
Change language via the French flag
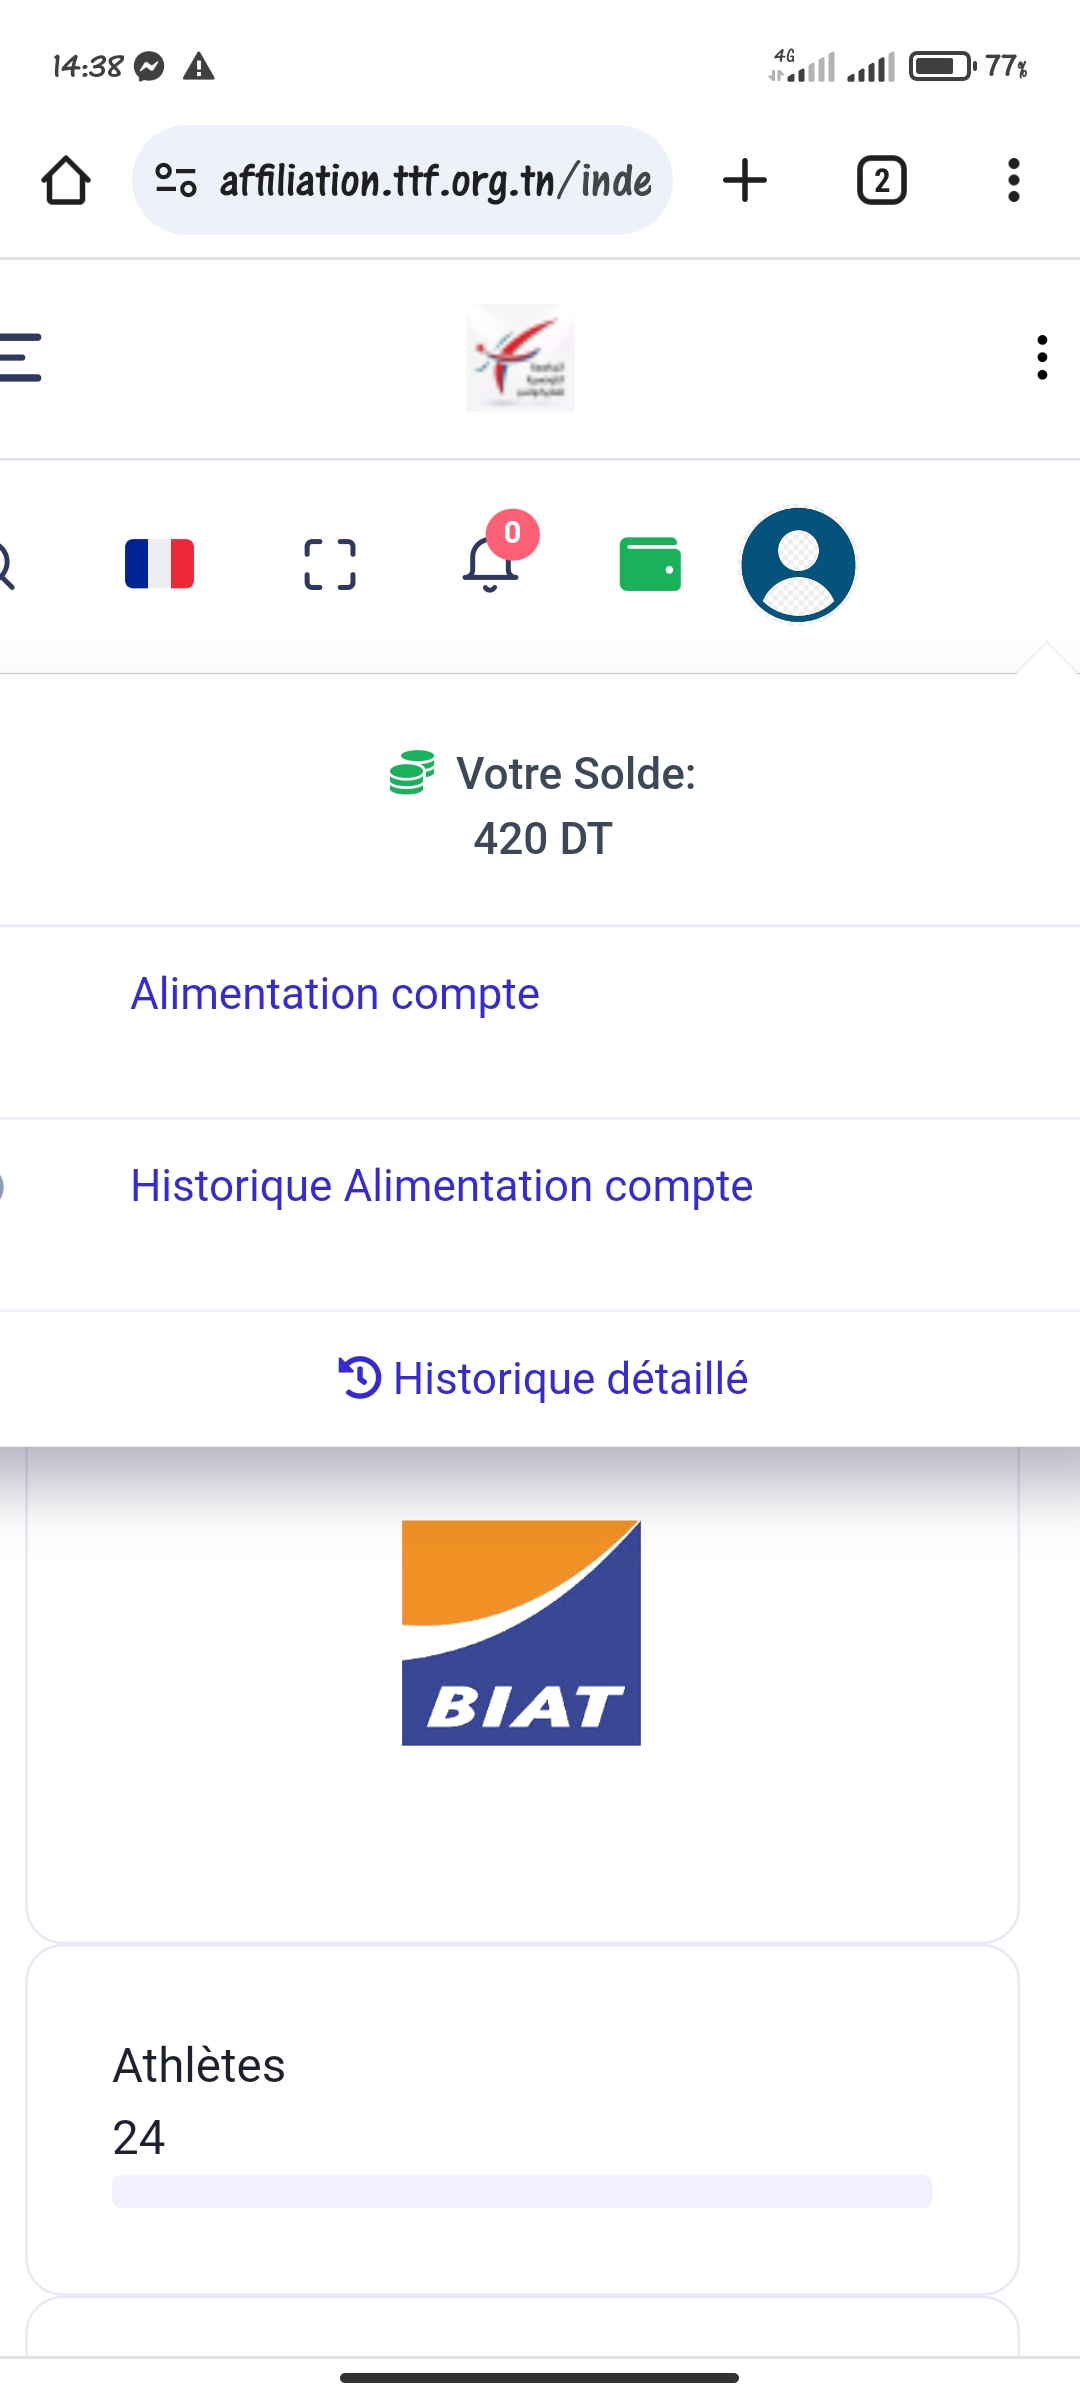coord(159,564)
